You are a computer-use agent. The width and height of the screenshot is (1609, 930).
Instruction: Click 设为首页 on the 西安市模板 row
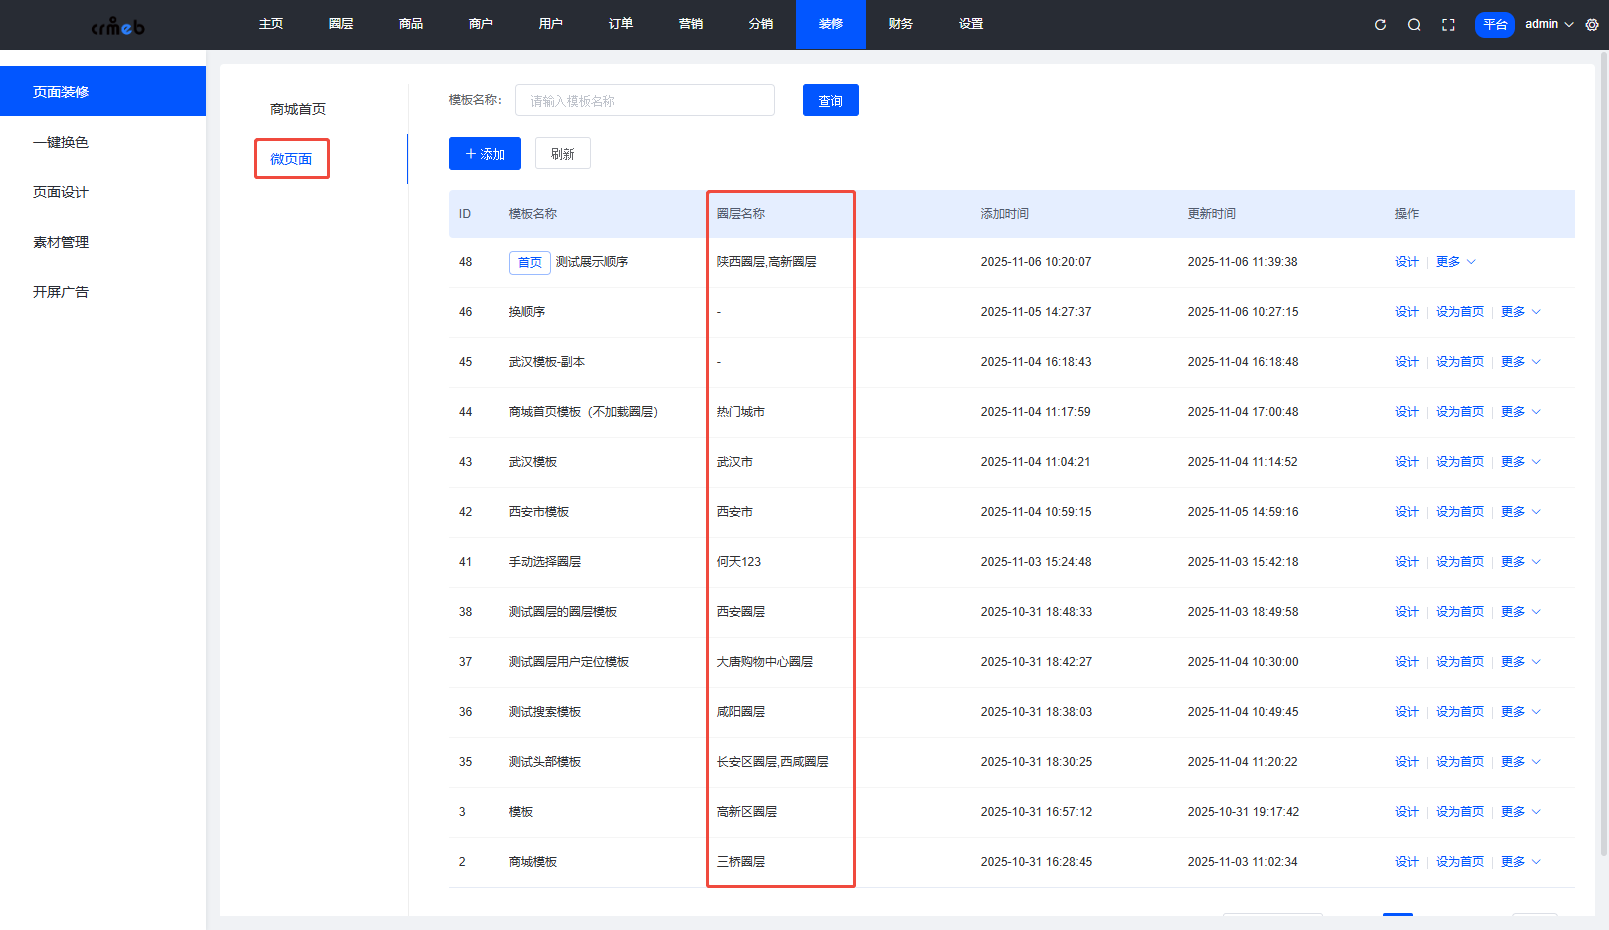(x=1460, y=511)
